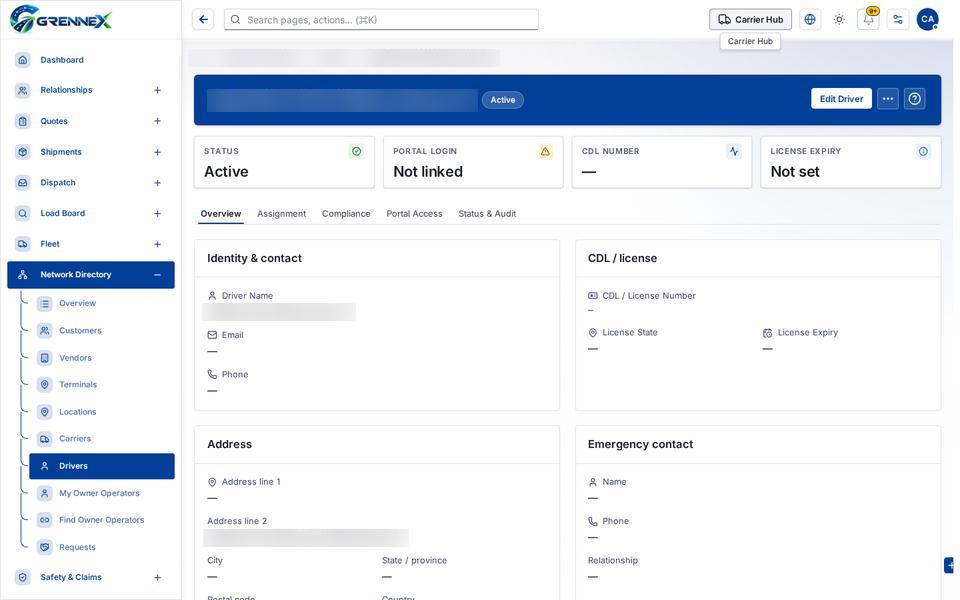
Task: Focus the search pages field
Action: [381, 20]
